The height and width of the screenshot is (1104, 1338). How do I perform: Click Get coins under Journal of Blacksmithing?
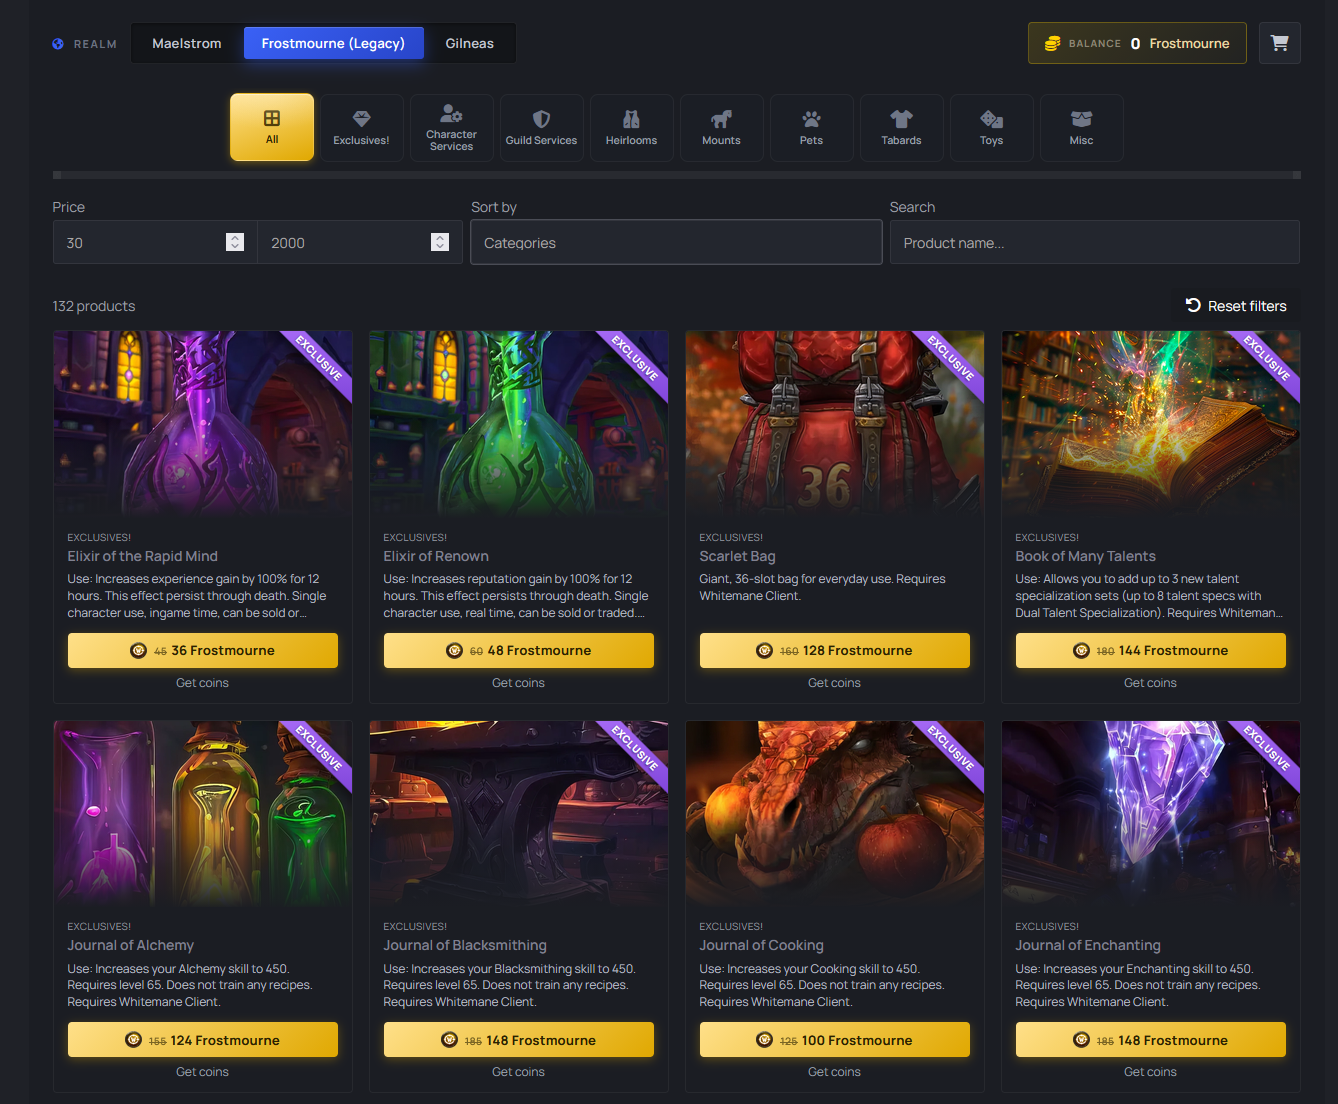[519, 1072]
